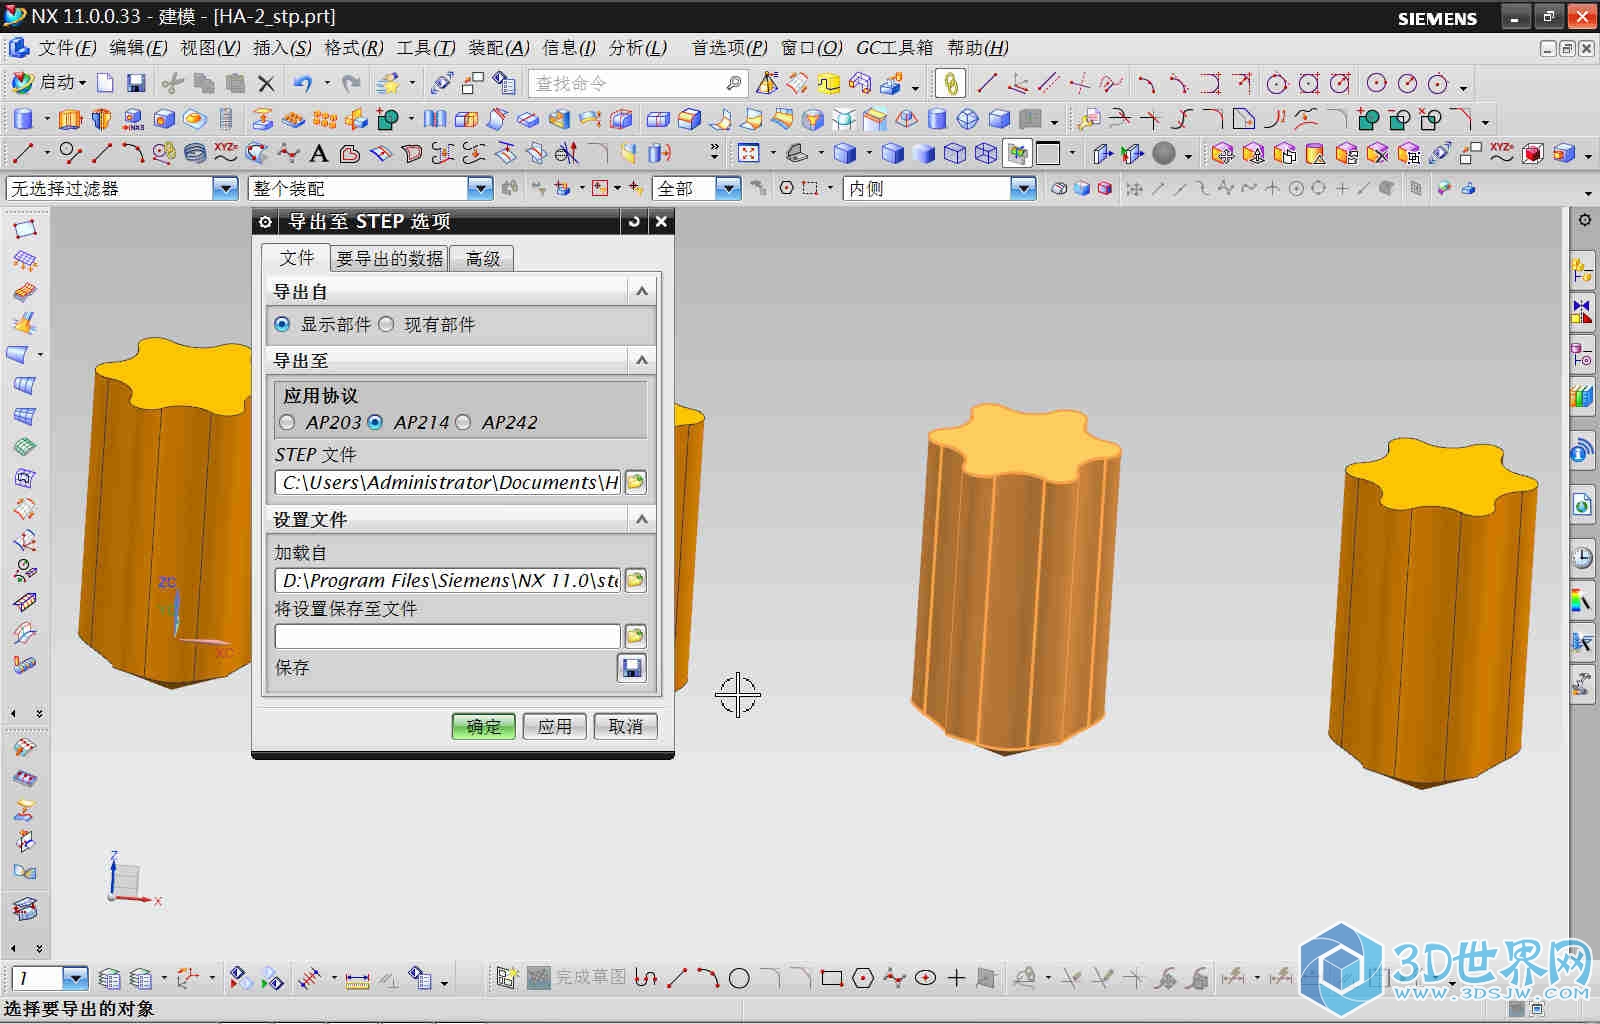Click the XYZ law curve icon

point(226,153)
